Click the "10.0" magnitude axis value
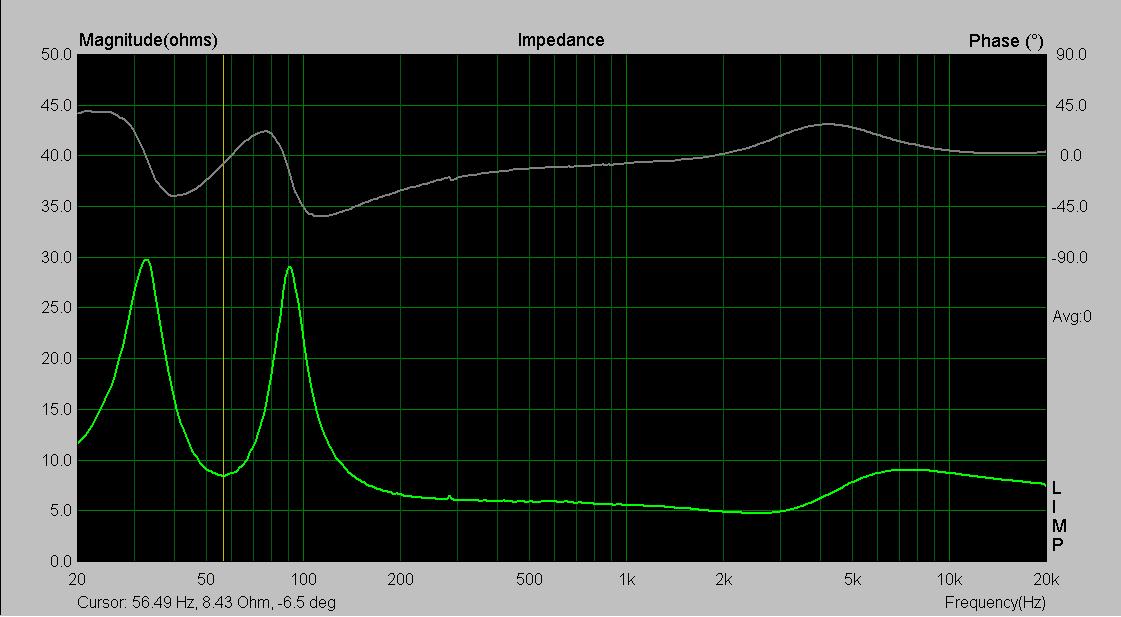 coord(56,460)
